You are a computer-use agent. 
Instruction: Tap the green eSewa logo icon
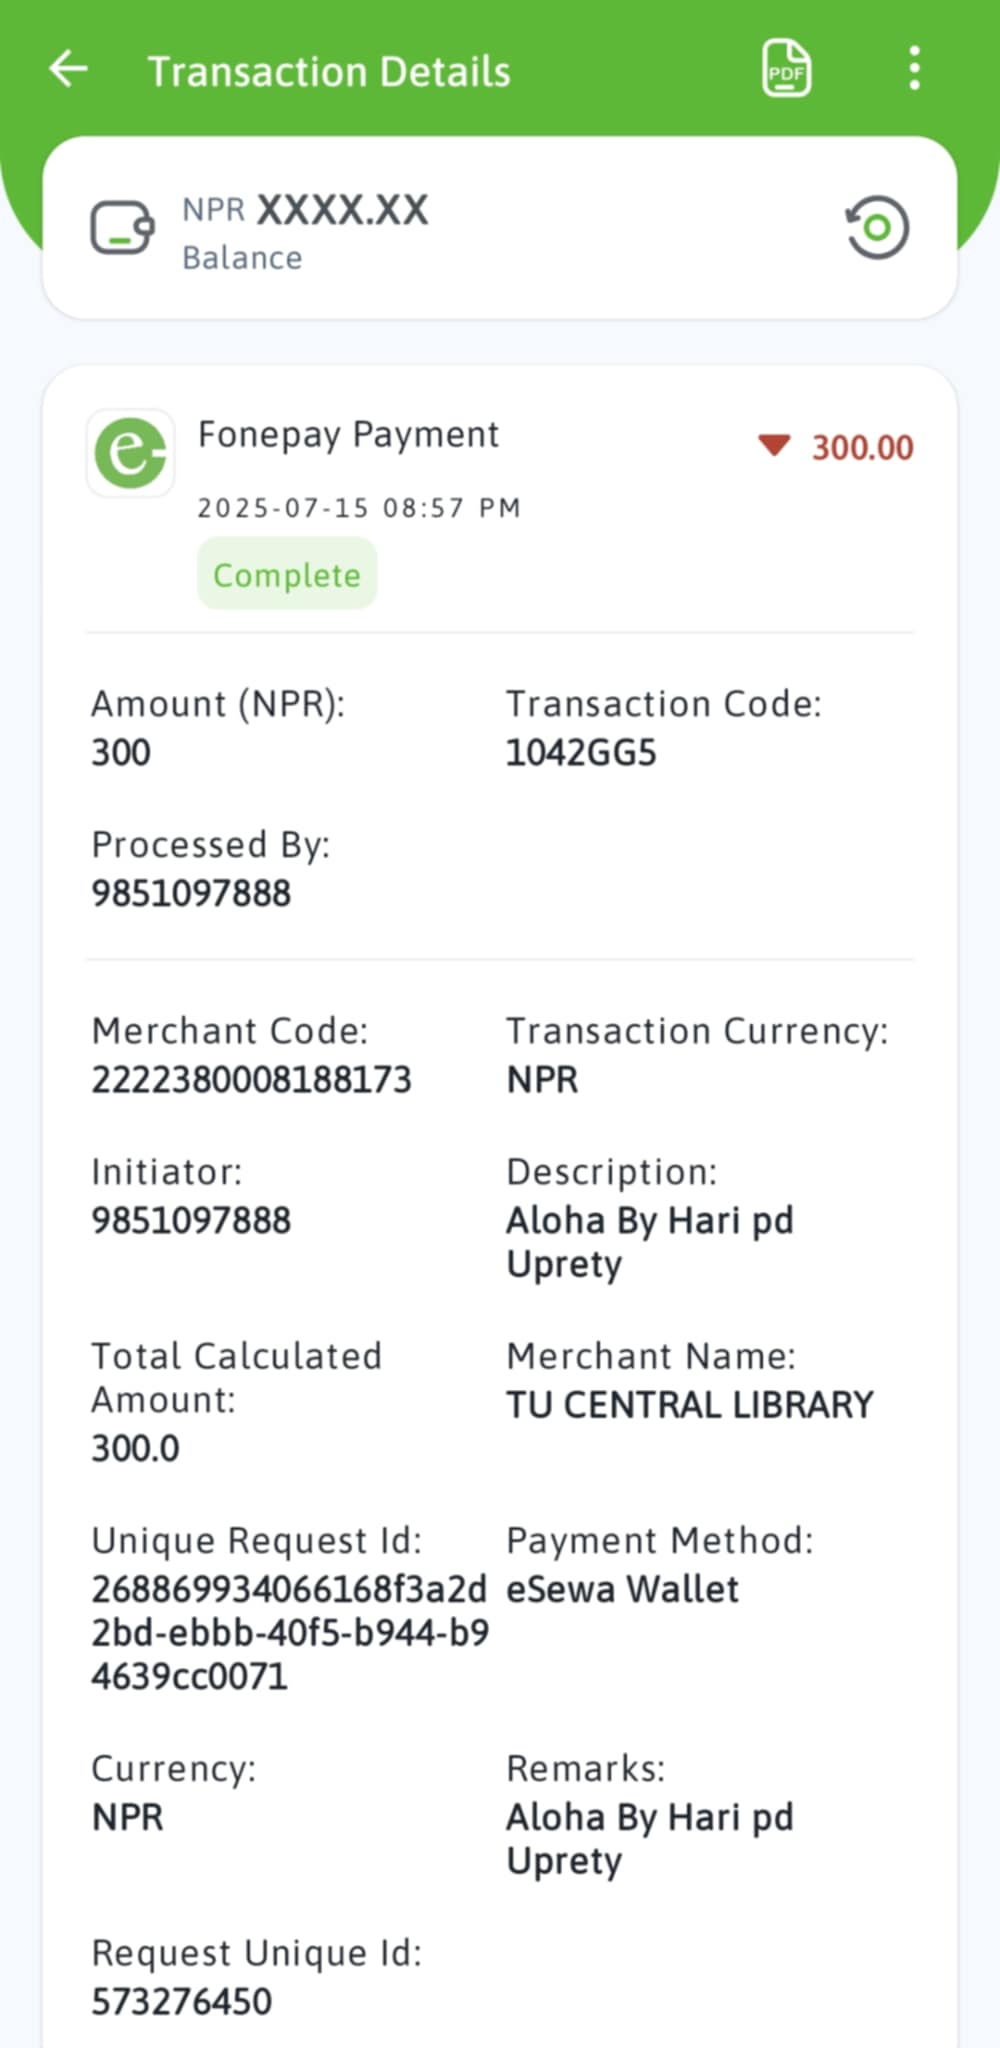[130, 453]
